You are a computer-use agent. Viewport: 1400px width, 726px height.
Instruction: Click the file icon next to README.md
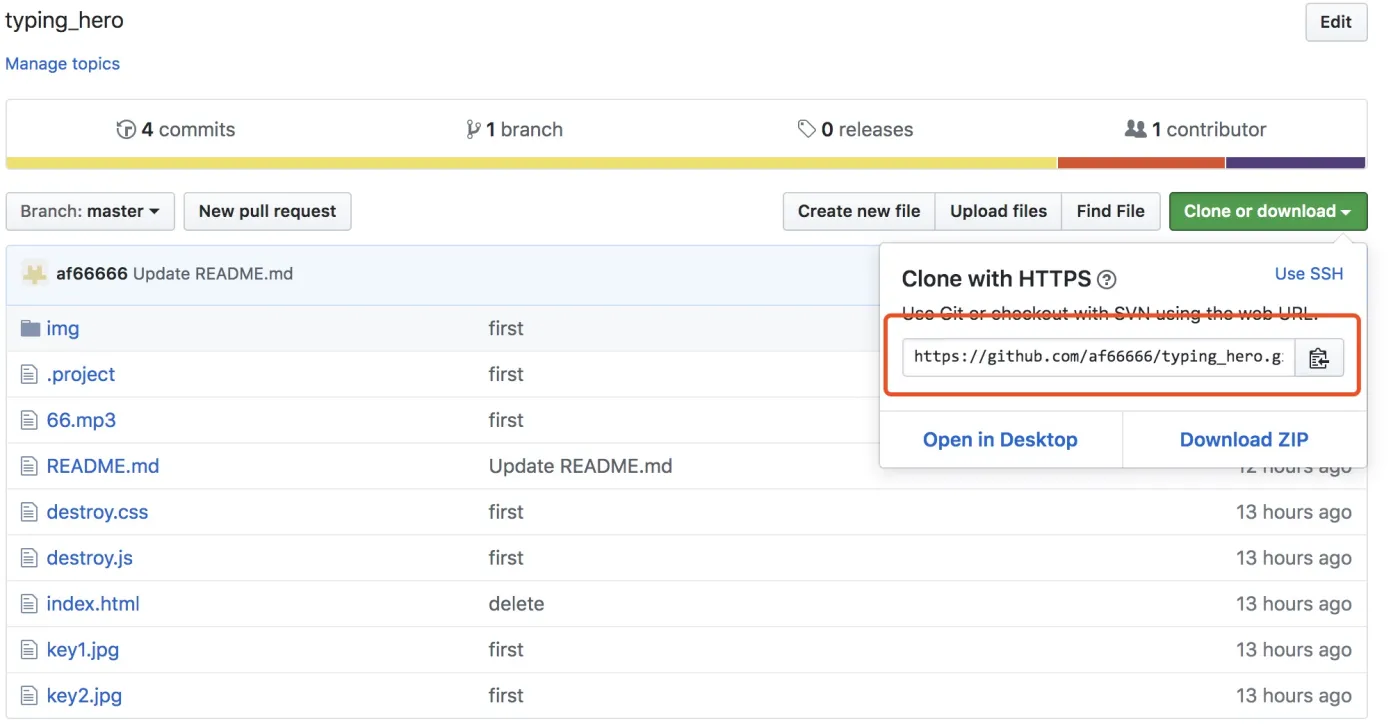click(29, 466)
